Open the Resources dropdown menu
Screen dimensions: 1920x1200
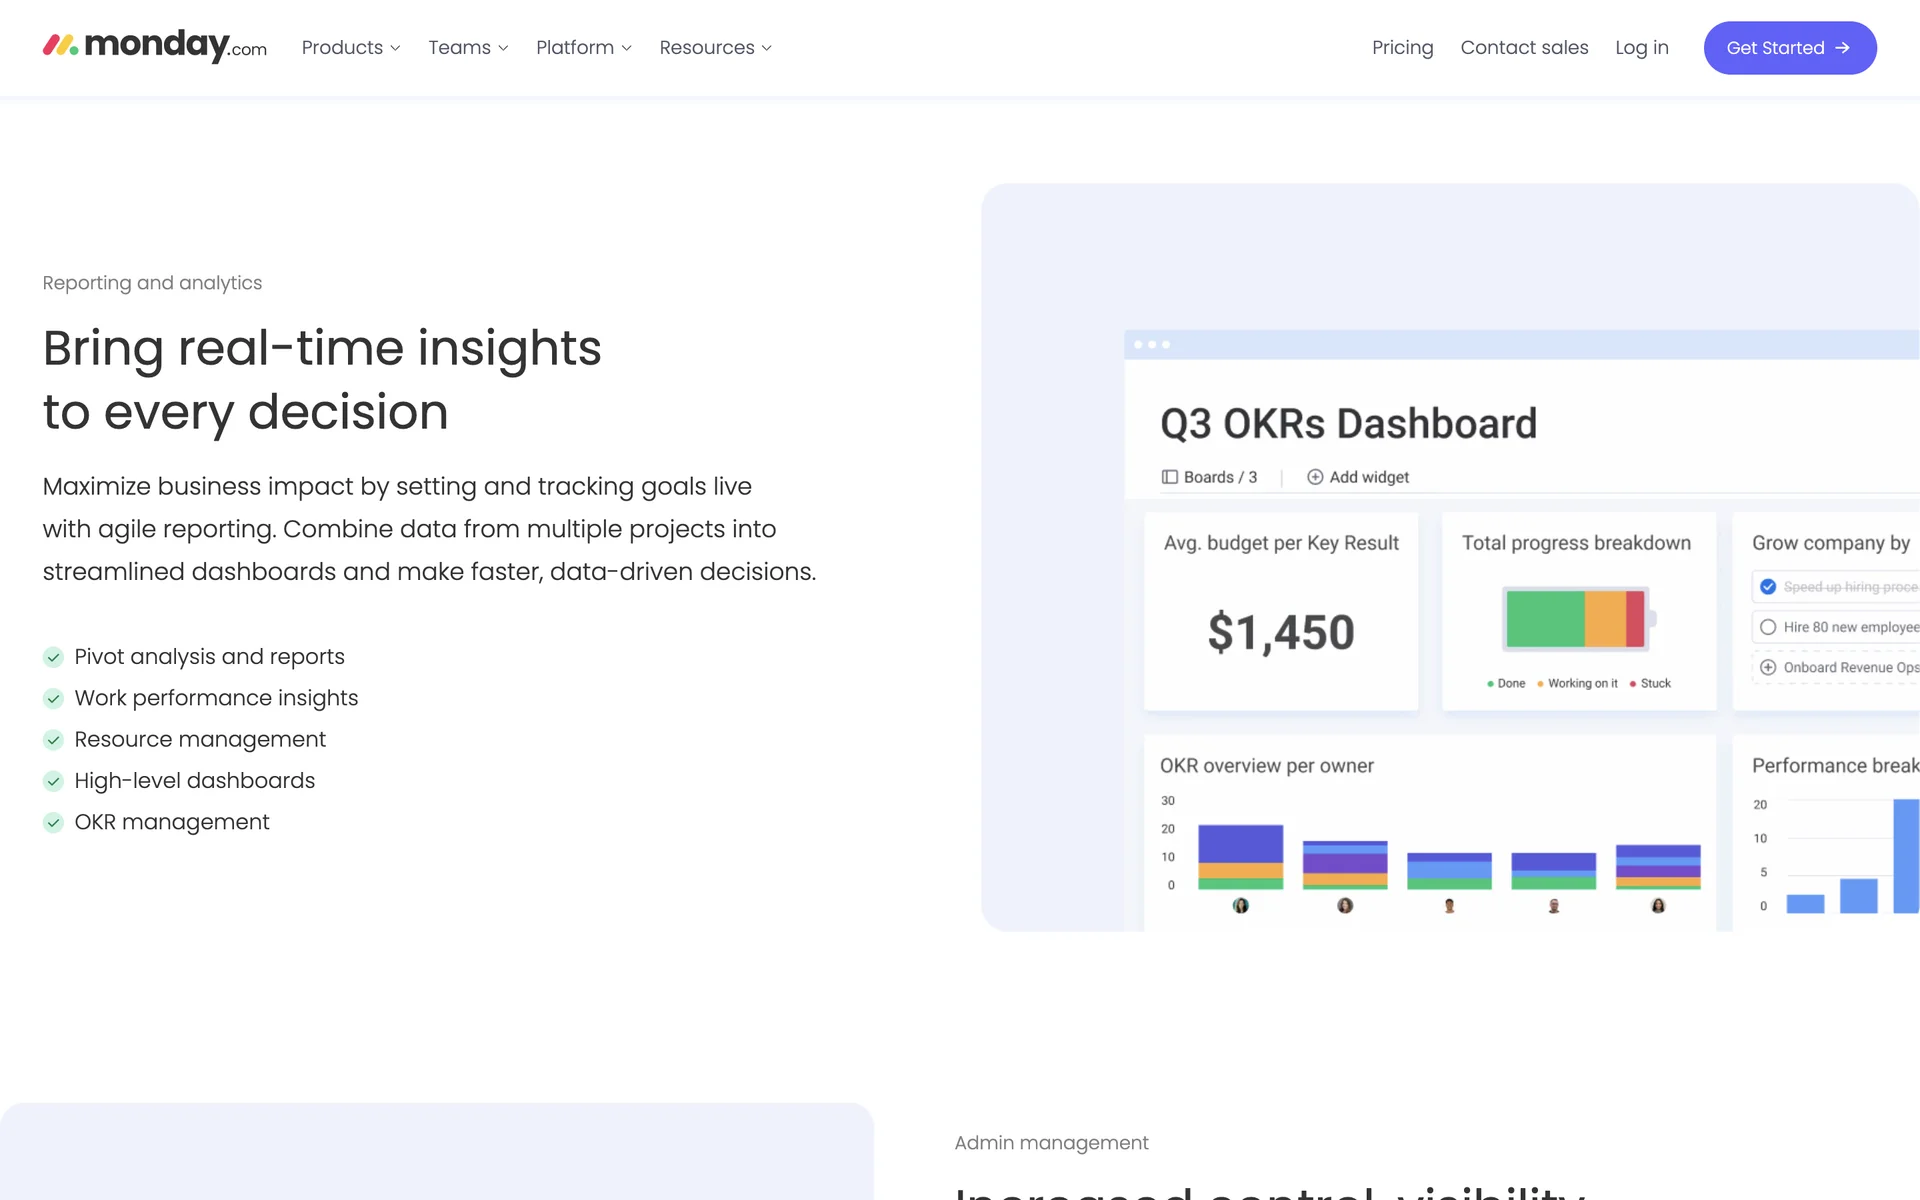715,48
